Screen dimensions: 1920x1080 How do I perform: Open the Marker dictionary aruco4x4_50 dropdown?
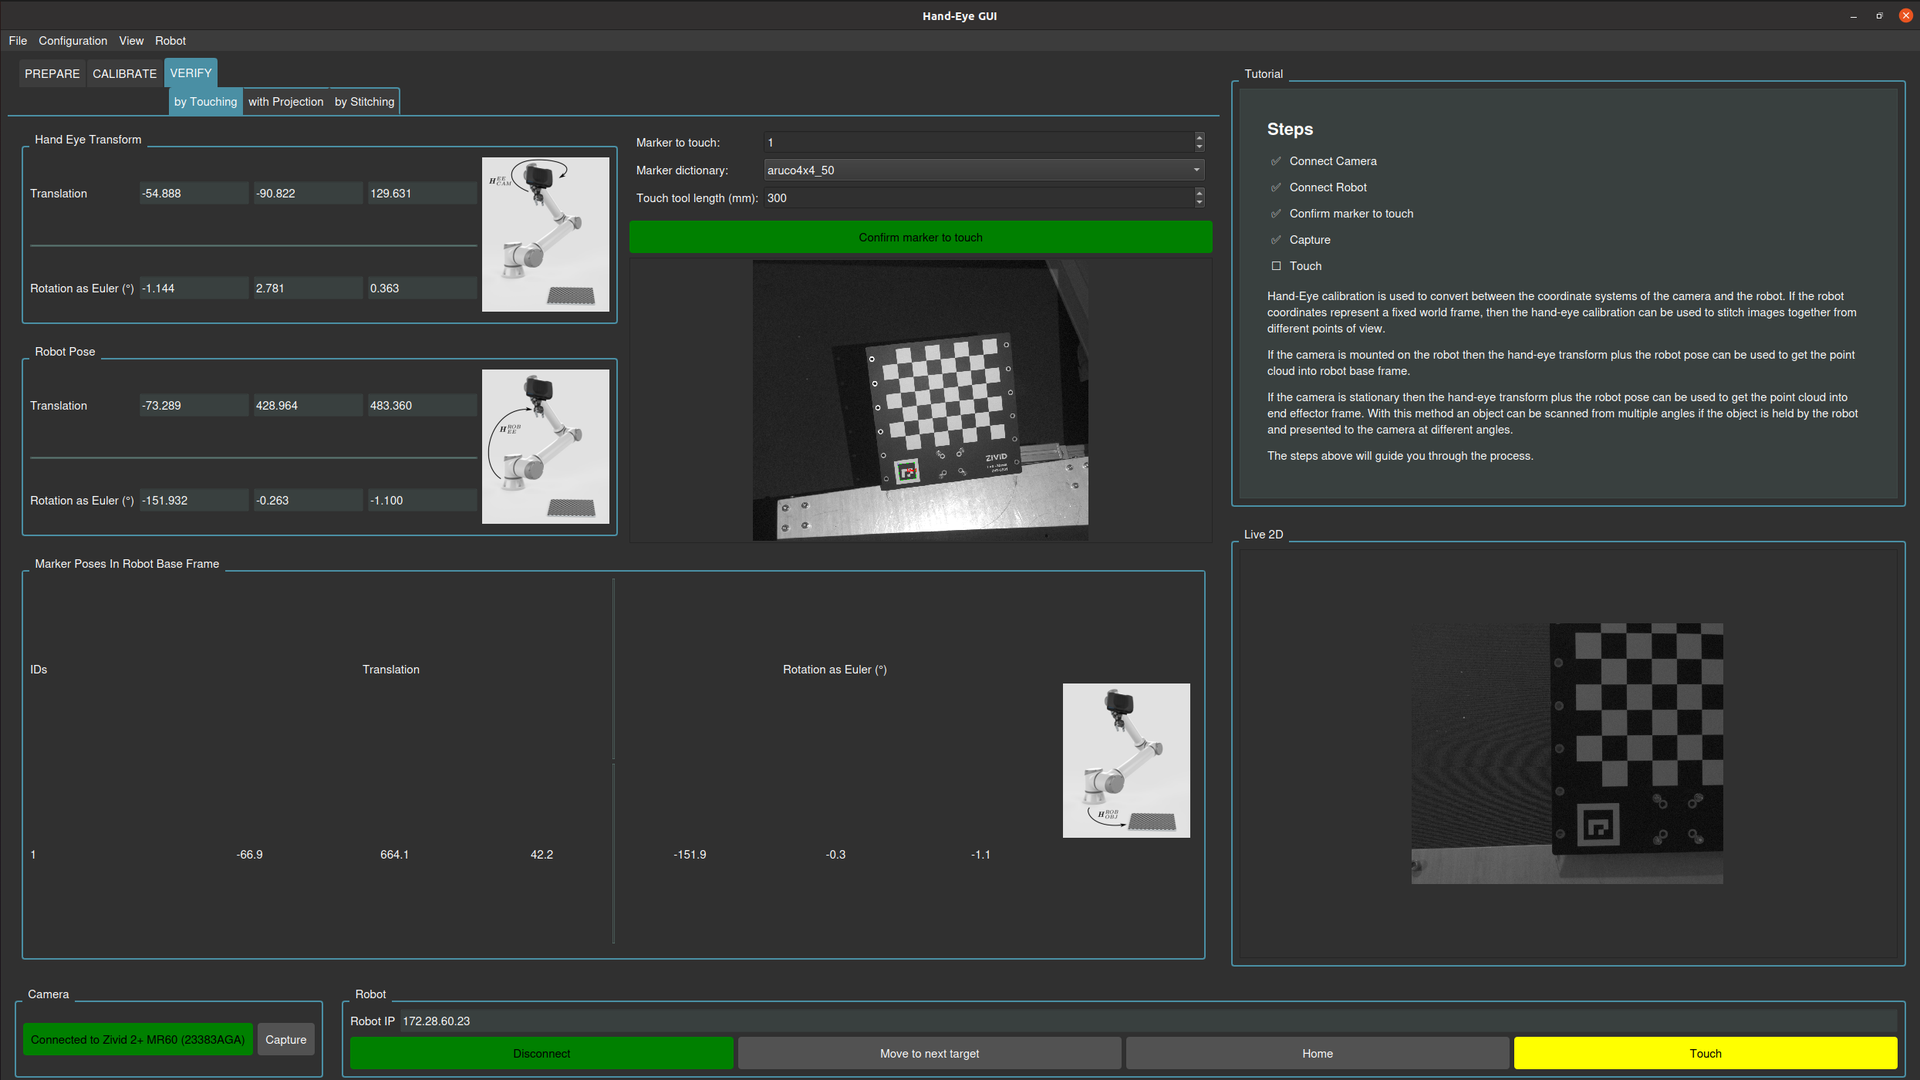pos(983,170)
